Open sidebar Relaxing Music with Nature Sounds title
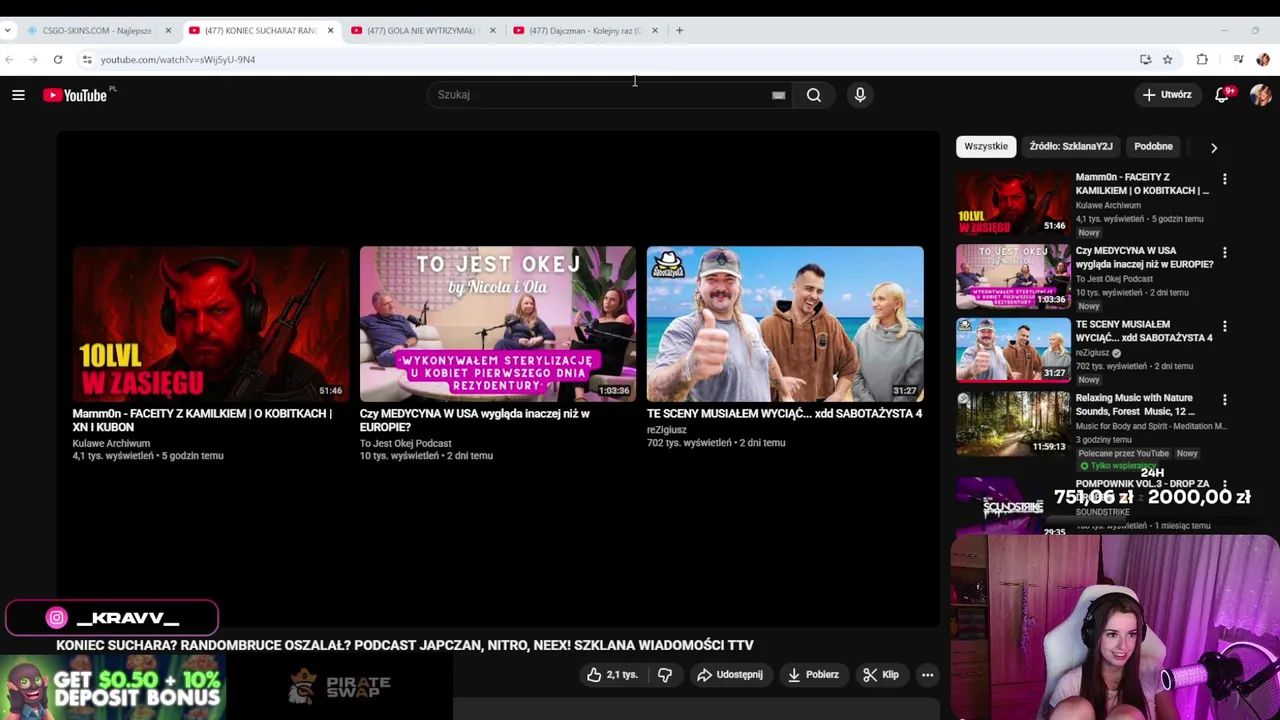Viewport: 1280px width, 720px height. (x=1135, y=405)
